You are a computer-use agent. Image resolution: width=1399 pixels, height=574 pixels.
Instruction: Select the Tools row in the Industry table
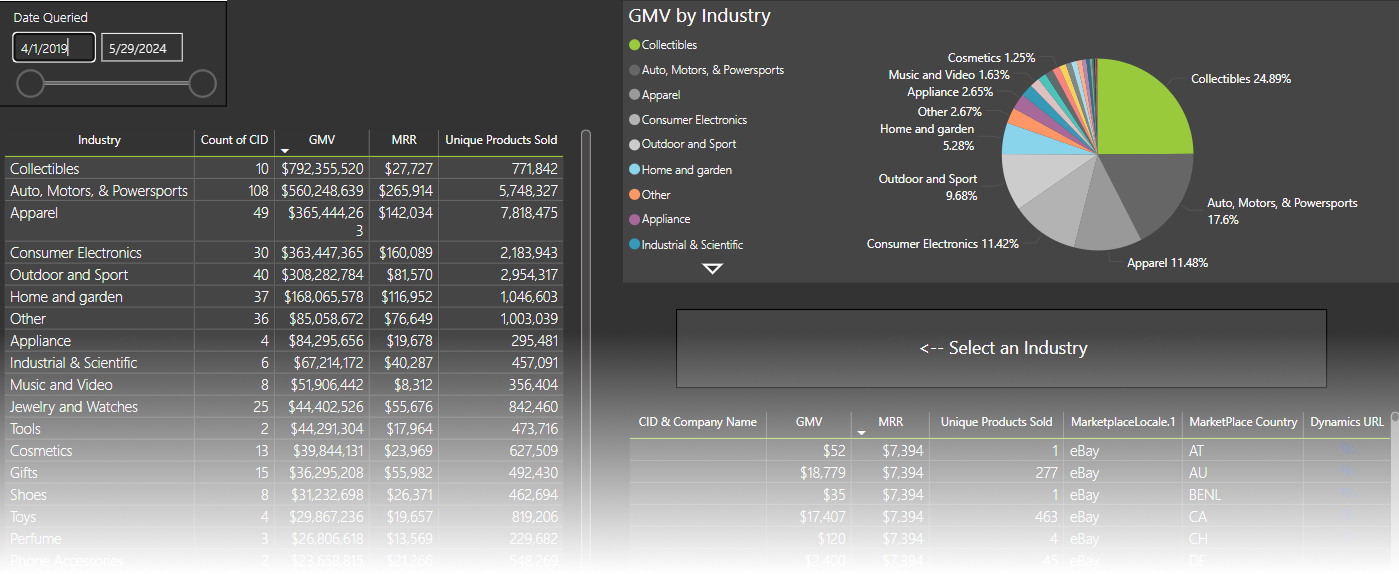coord(285,429)
